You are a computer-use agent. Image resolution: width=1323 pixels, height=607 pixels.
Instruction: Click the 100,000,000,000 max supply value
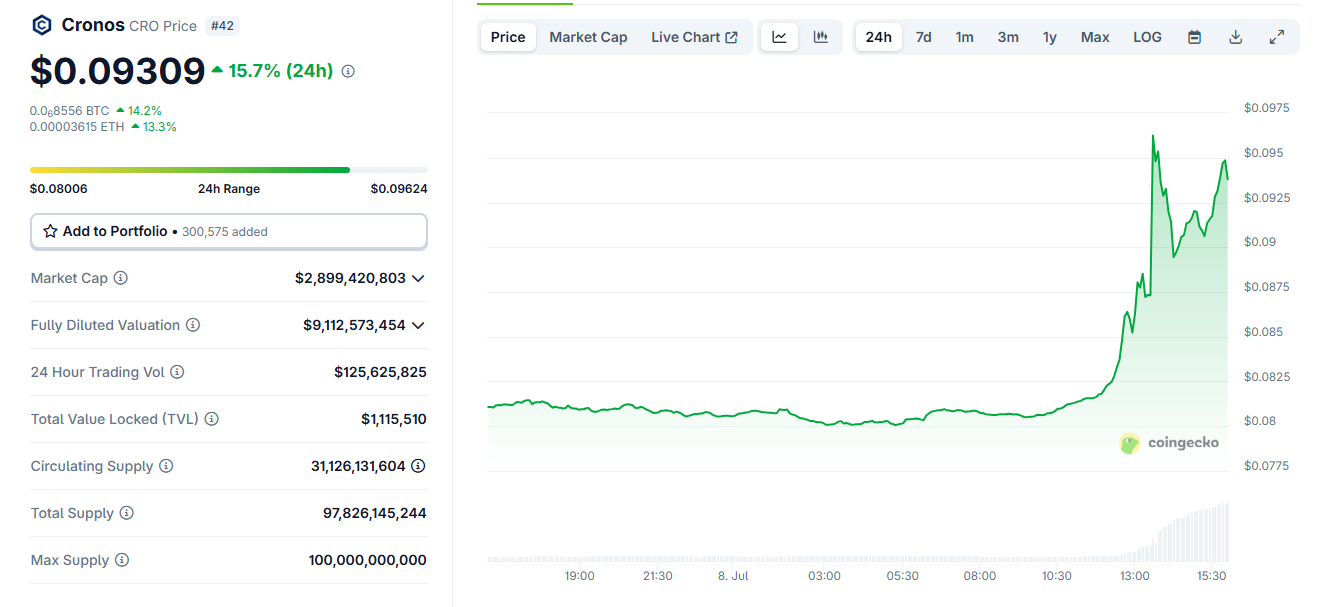point(368,560)
